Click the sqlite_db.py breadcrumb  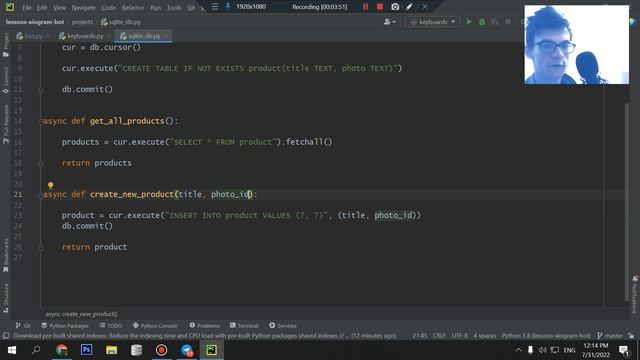(121, 22)
